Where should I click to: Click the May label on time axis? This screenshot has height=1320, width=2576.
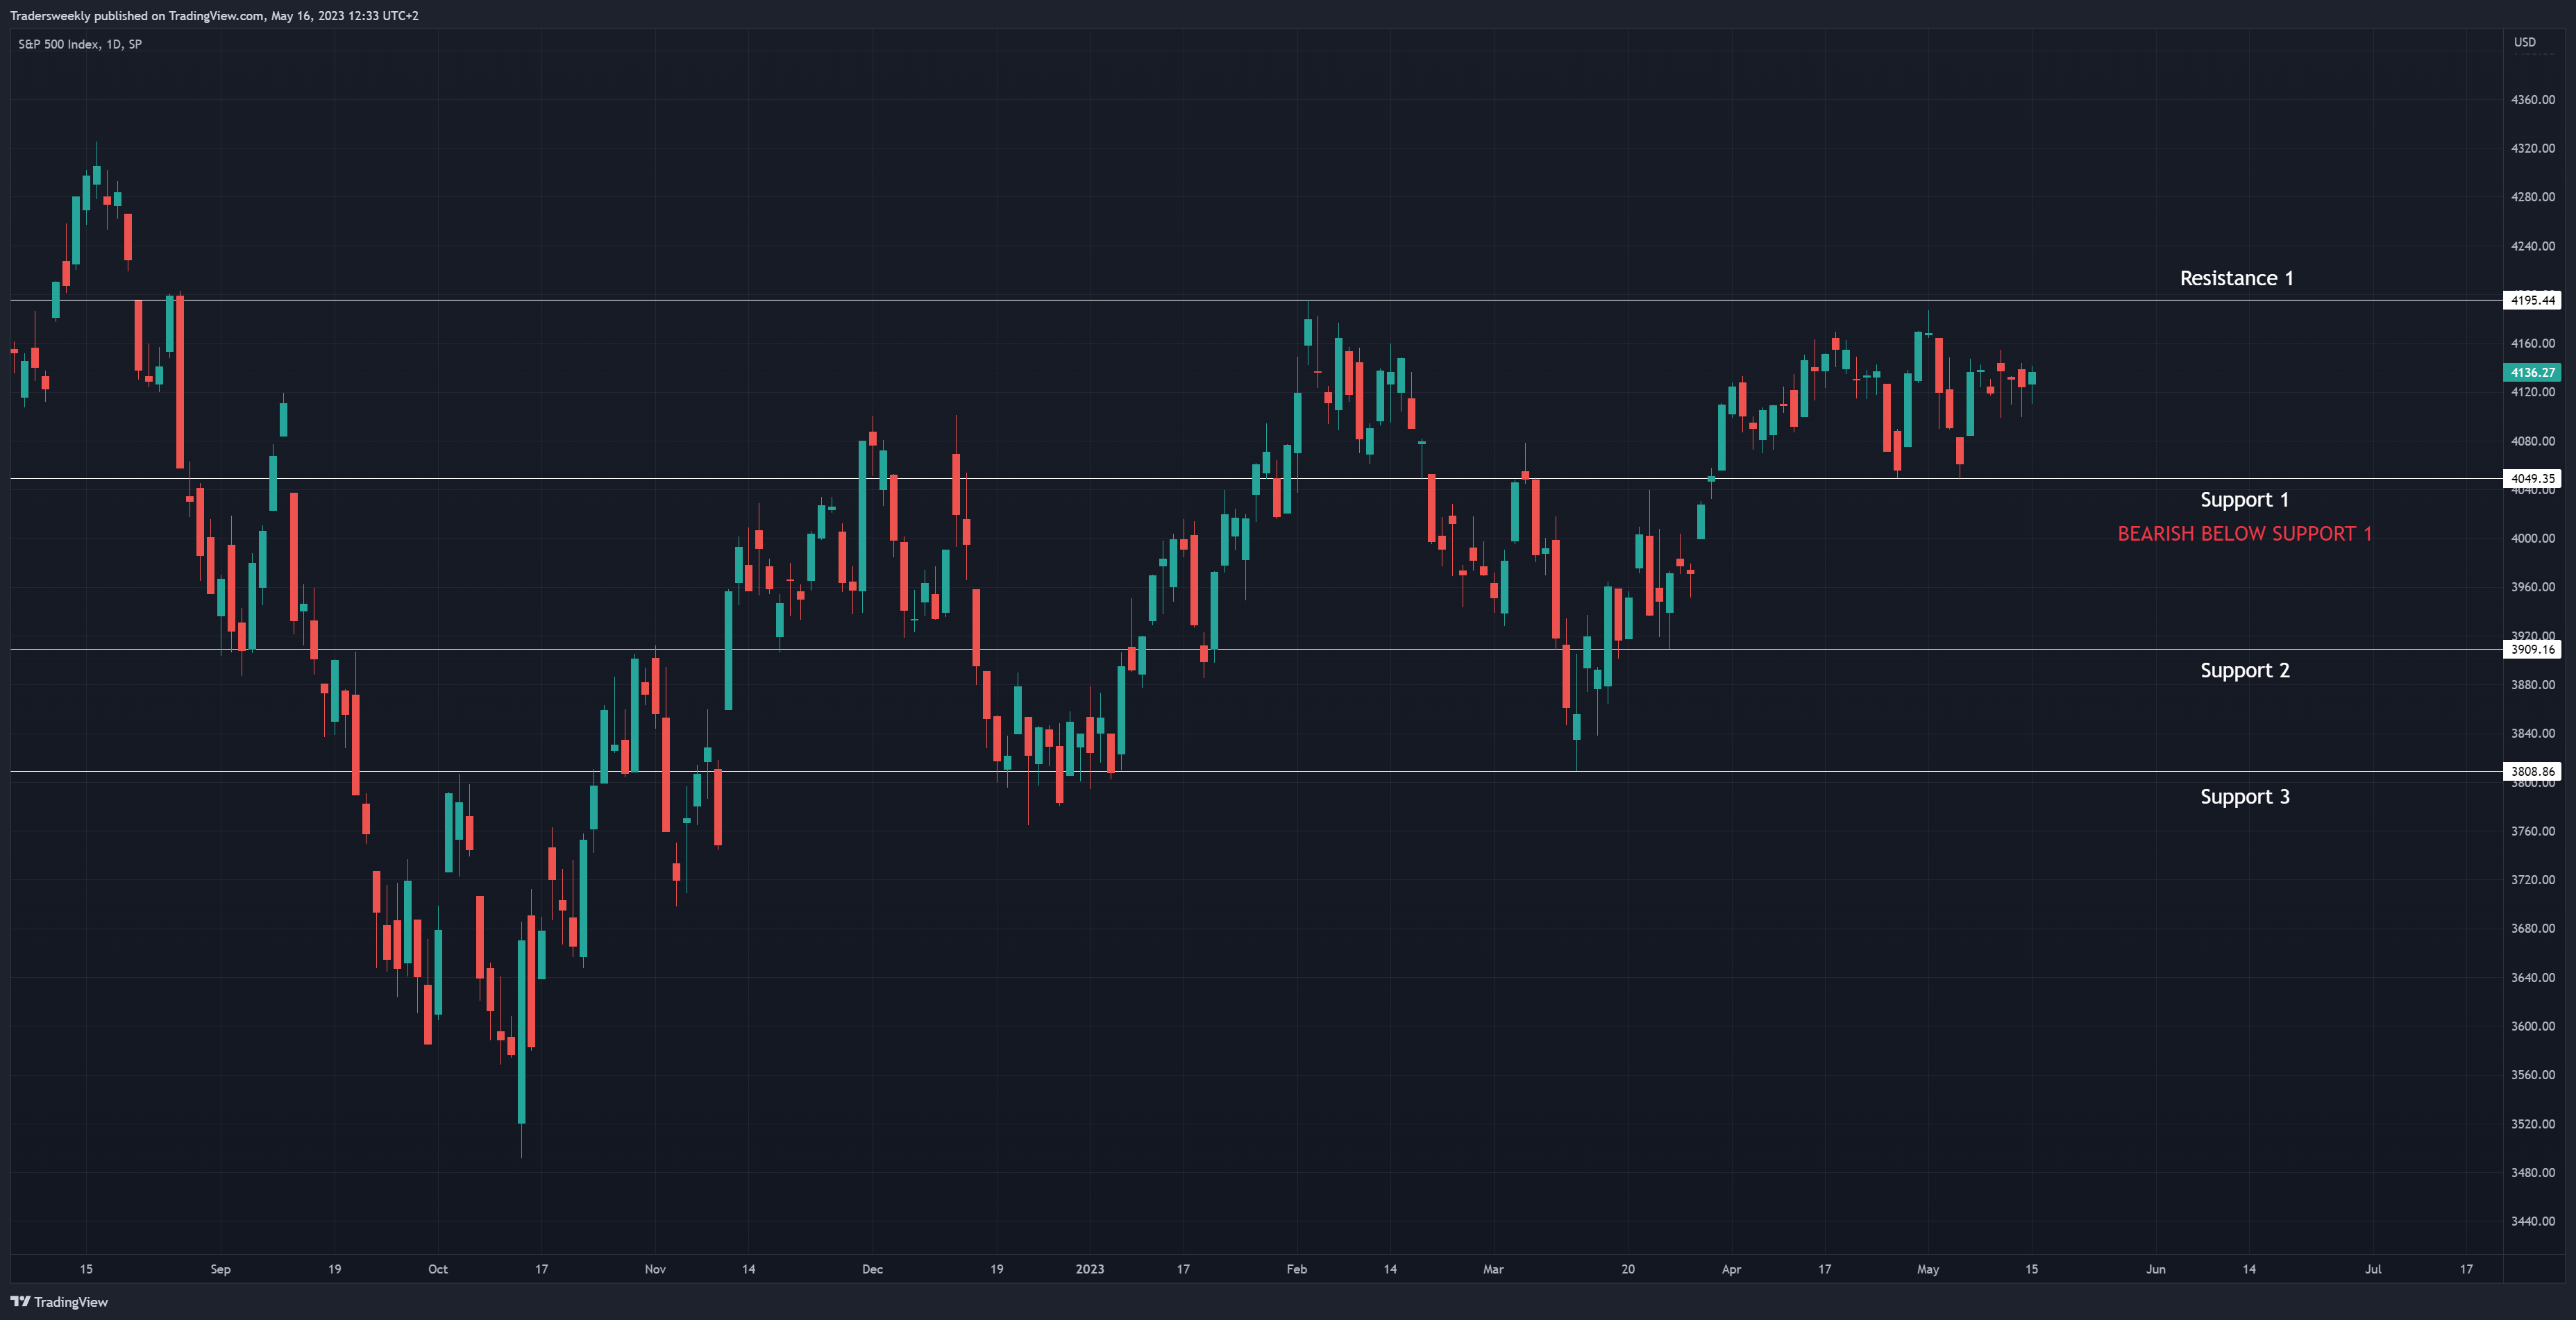[x=1927, y=1269]
